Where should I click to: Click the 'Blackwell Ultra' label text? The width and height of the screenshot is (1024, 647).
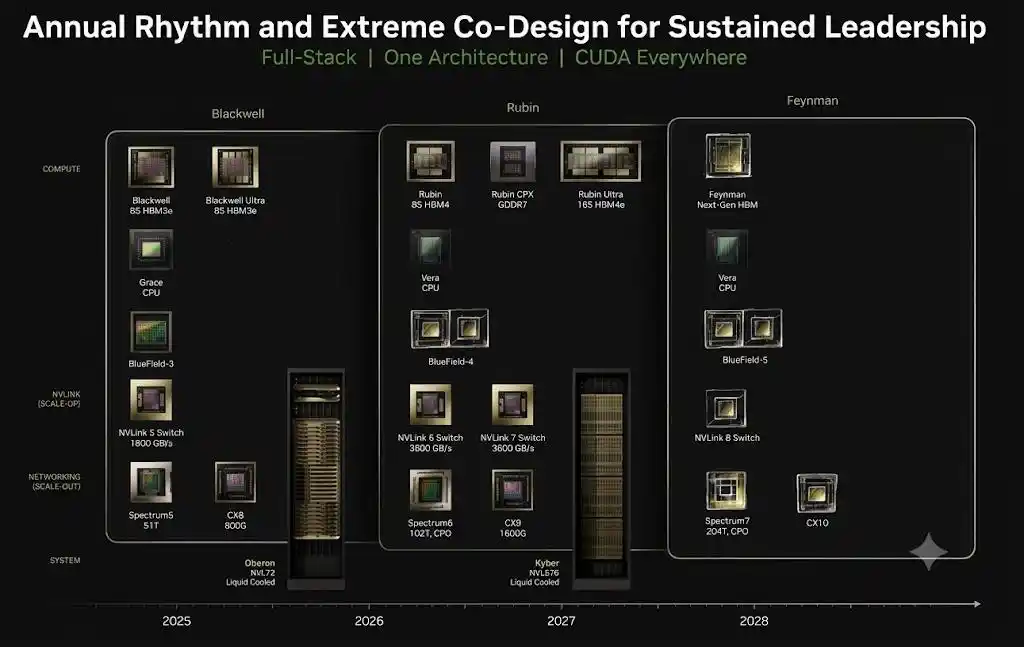click(x=235, y=200)
